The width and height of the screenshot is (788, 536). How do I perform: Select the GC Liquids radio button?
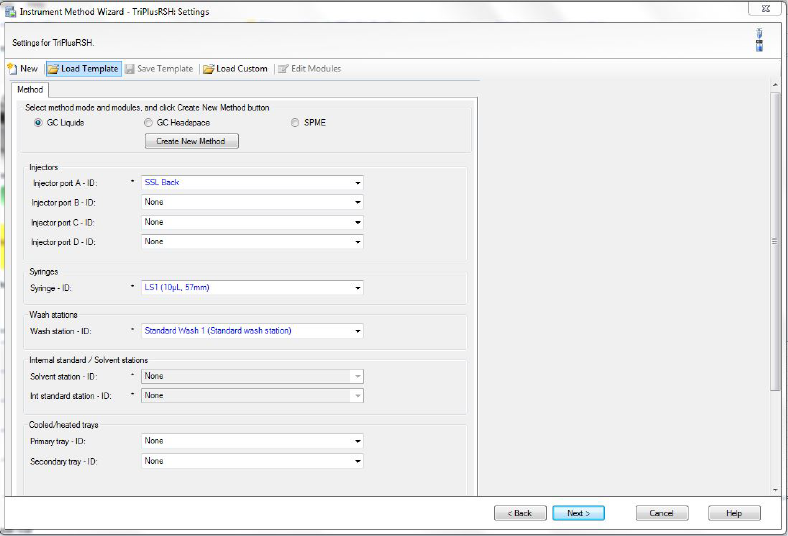38,123
